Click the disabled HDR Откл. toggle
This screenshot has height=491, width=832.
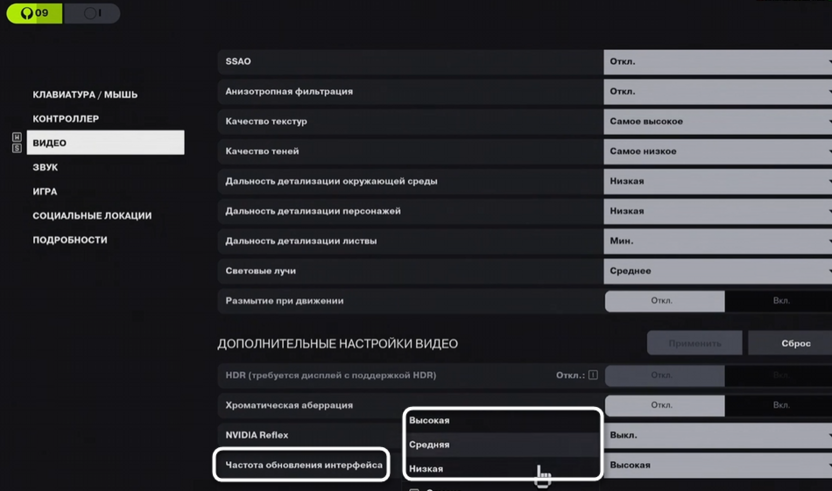(x=664, y=376)
